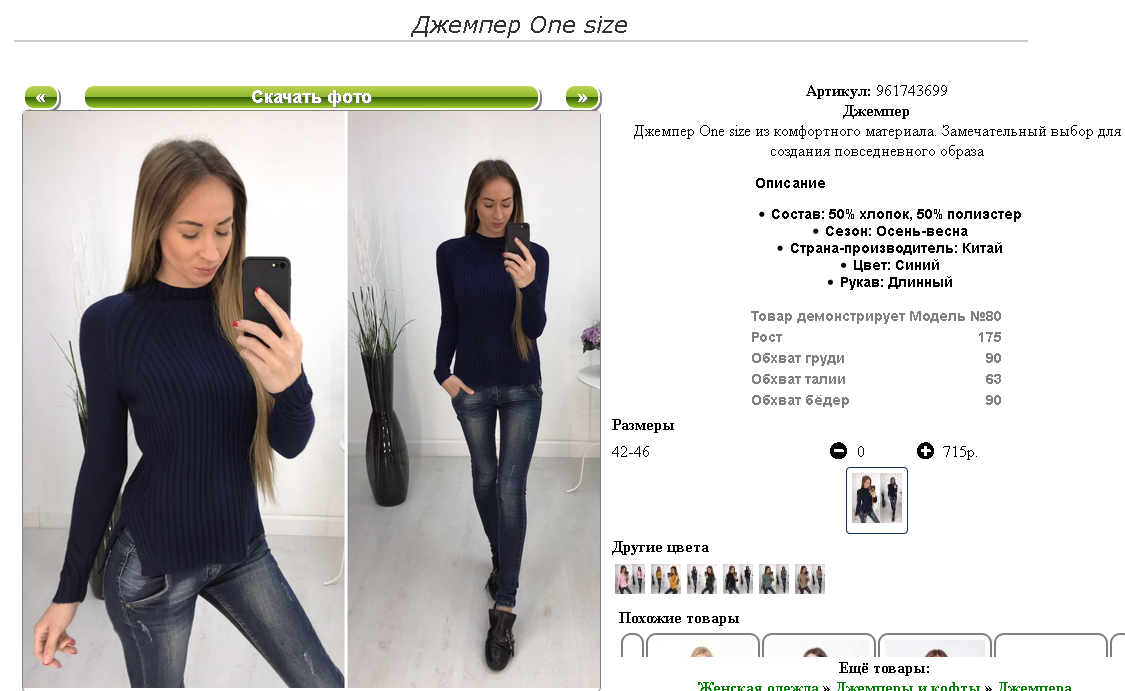
Task: Select the navy jumper preview thumbnail
Action: click(877, 500)
